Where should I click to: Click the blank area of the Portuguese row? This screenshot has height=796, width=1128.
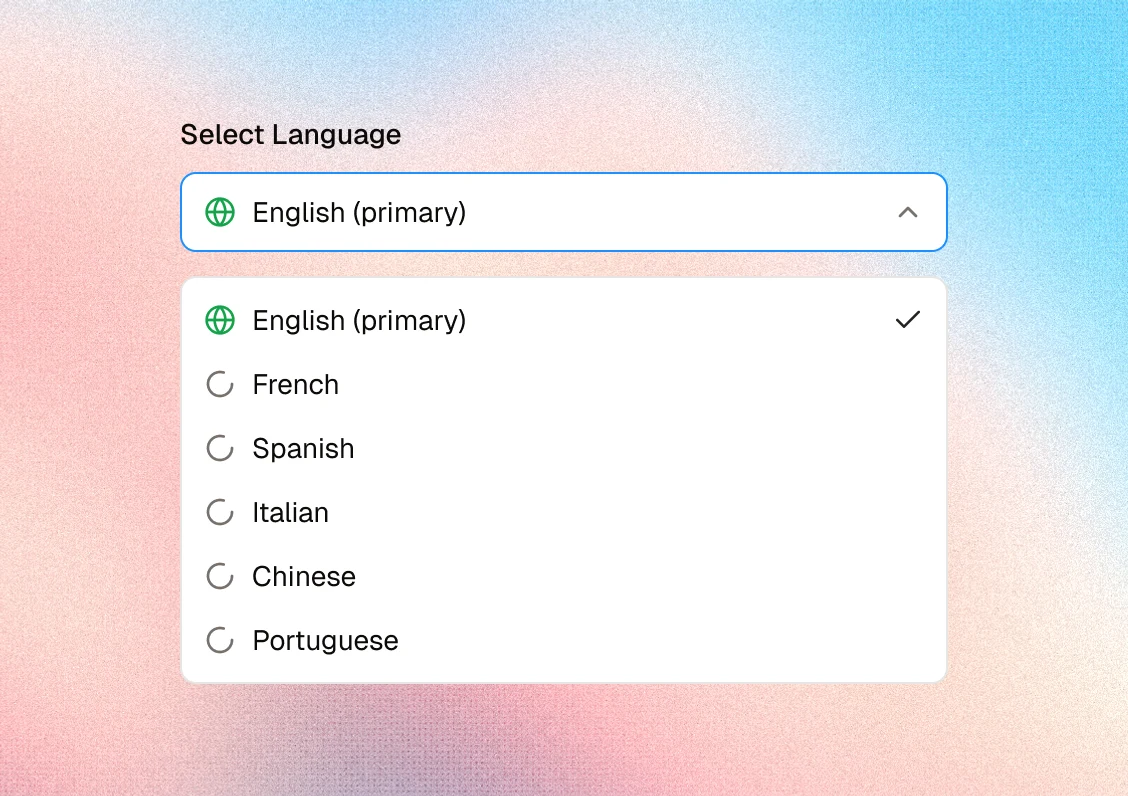(x=670, y=641)
